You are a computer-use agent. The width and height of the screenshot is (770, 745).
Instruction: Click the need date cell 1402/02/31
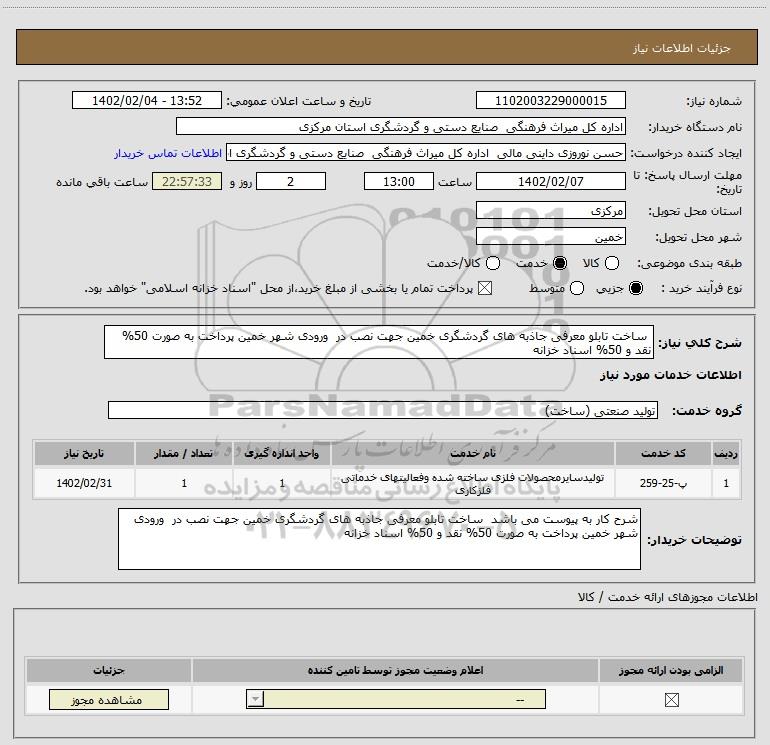click(x=84, y=483)
